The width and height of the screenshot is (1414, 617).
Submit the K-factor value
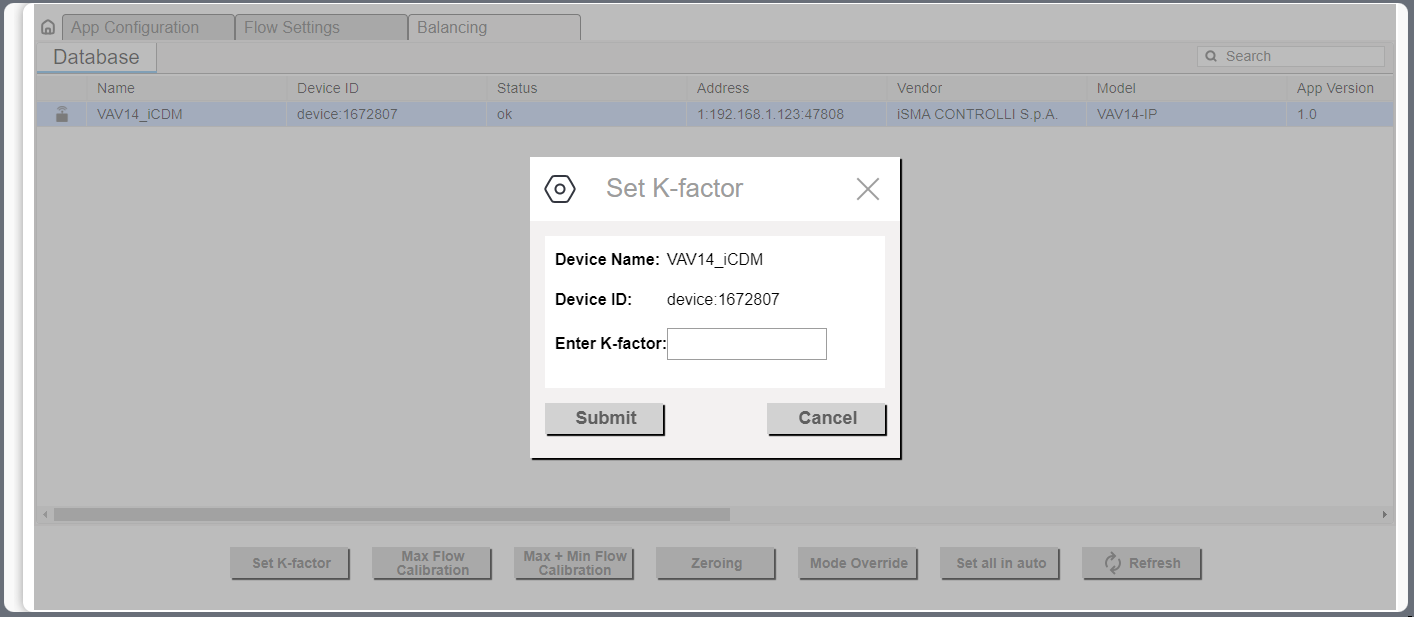[604, 418]
